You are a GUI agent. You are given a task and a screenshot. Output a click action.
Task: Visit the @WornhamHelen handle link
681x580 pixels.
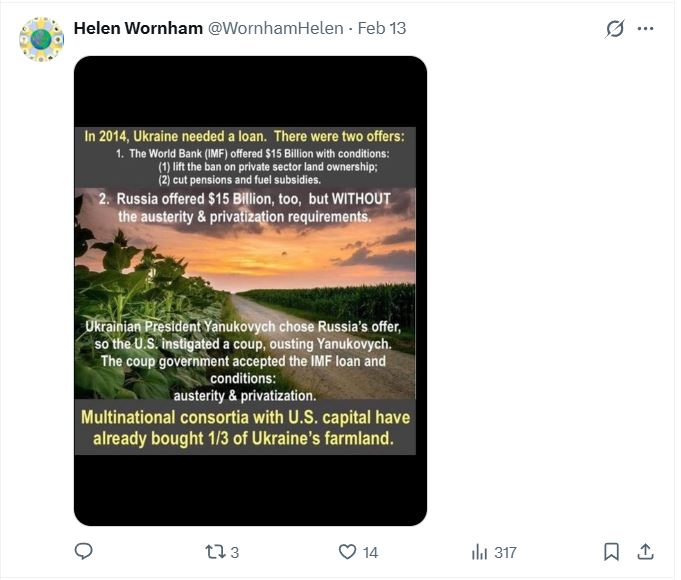(x=276, y=28)
